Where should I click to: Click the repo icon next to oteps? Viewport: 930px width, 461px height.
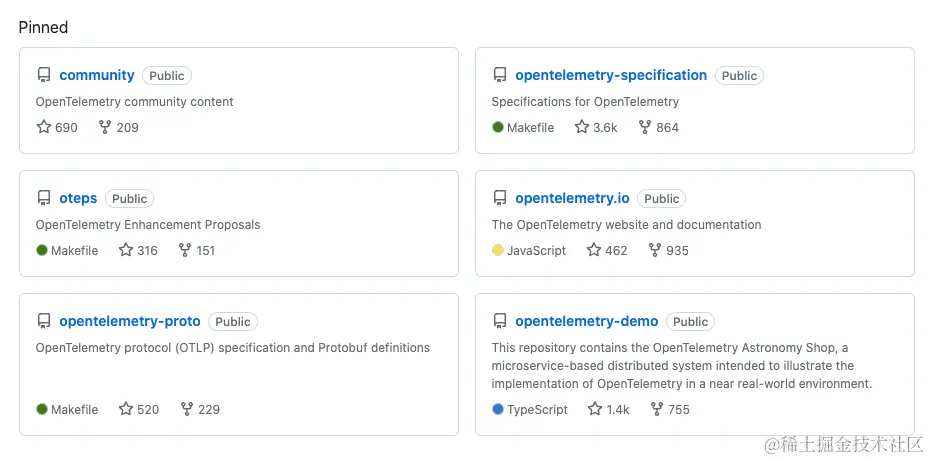pos(44,198)
